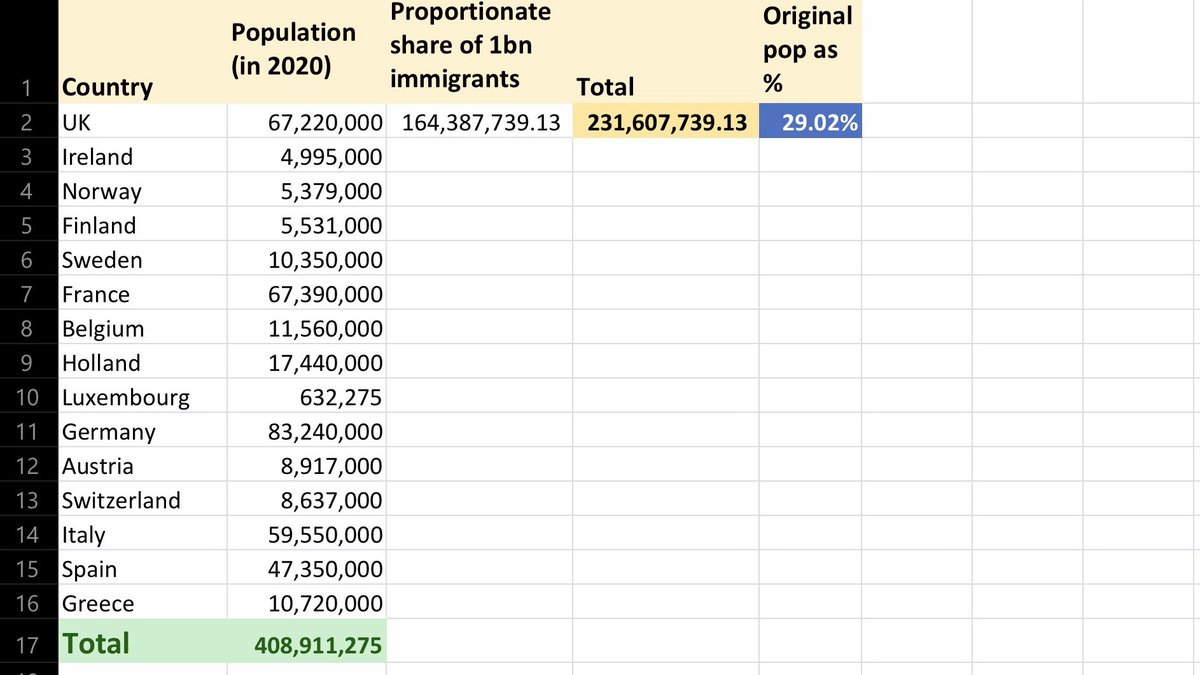Select row header number 8
The height and width of the screenshot is (675, 1200).
click(x=29, y=328)
